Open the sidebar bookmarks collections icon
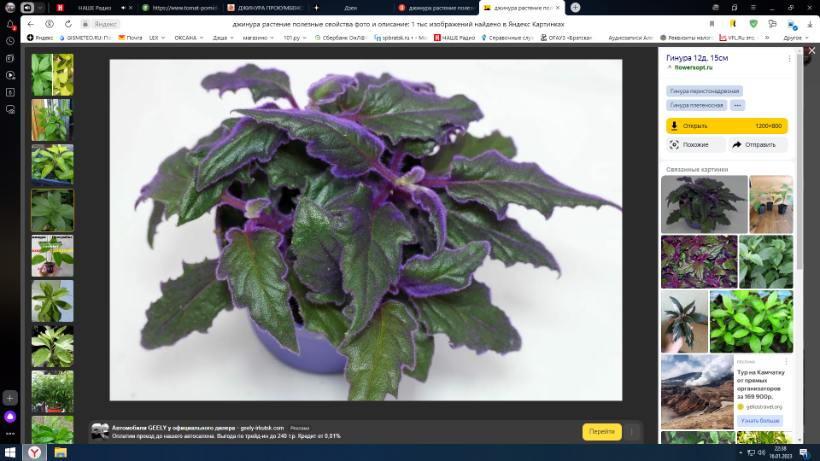This screenshot has height=461, width=820. (x=10, y=58)
